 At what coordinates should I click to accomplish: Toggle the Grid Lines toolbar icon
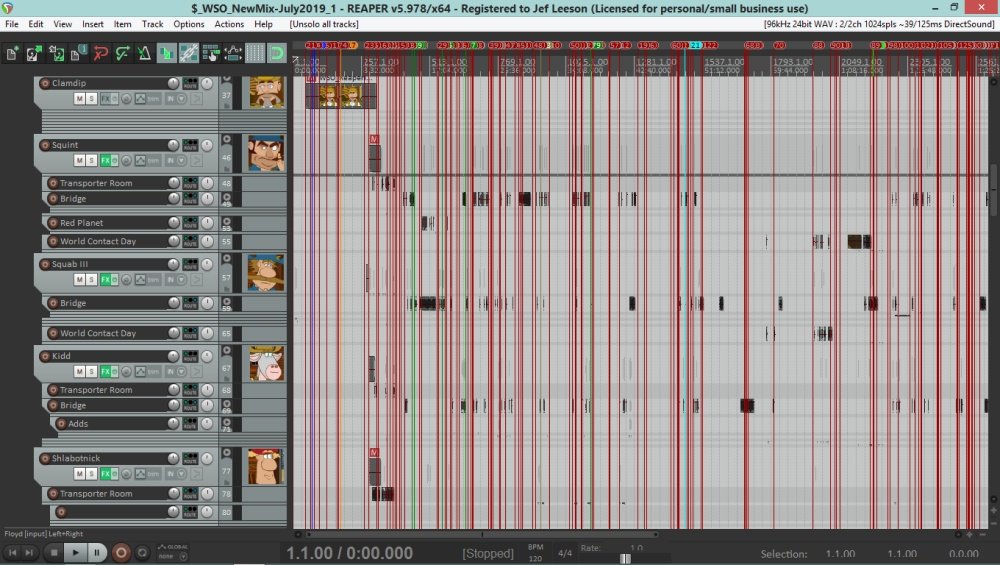[x=255, y=53]
